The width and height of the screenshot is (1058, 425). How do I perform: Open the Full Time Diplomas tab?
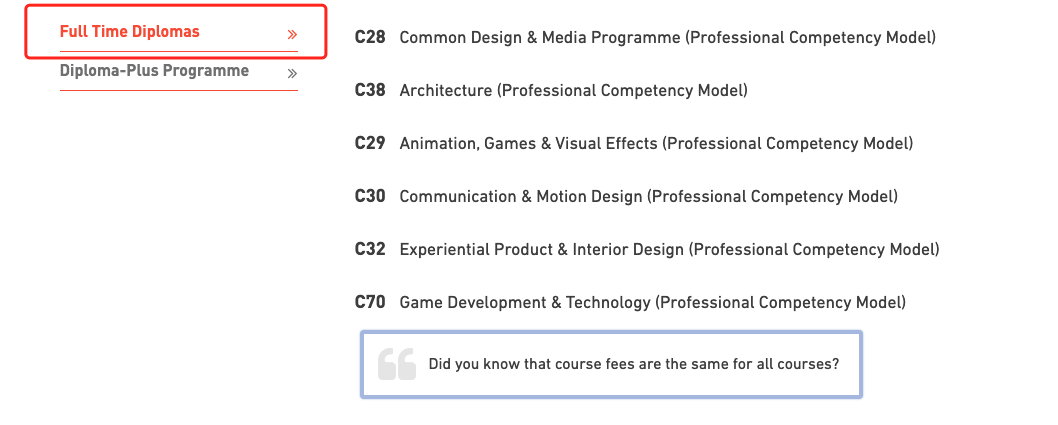click(x=178, y=32)
